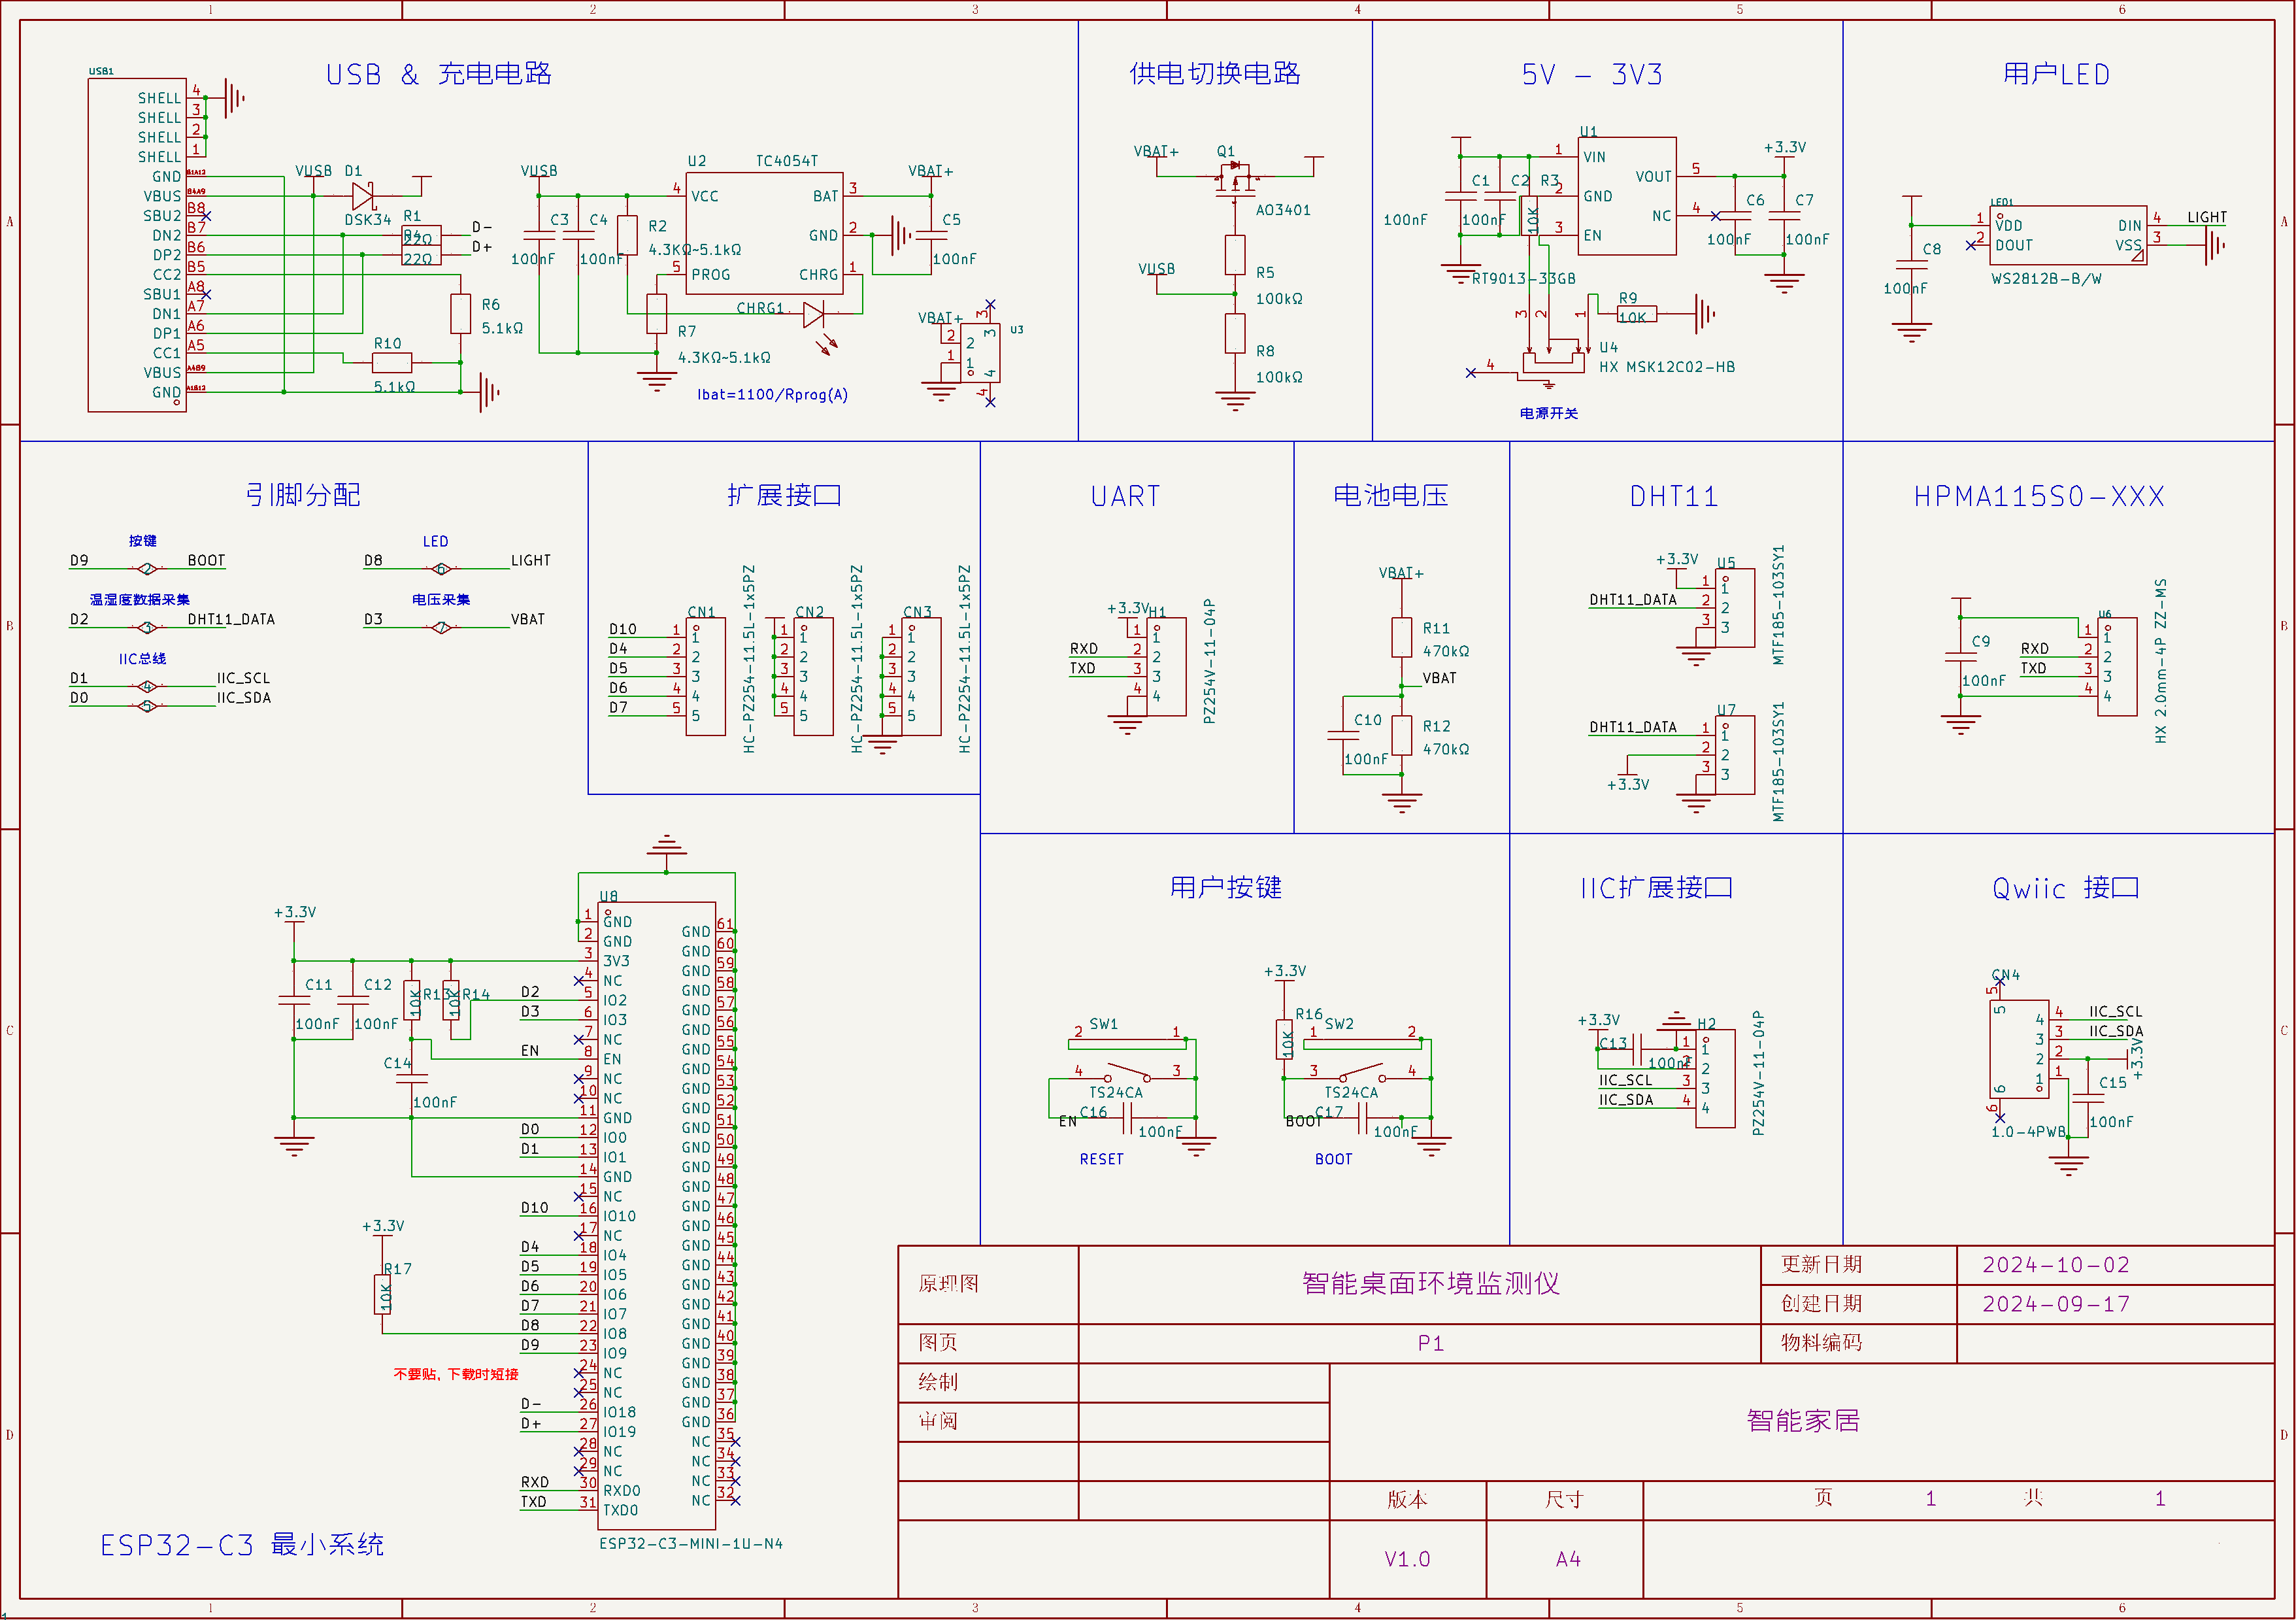
Task: Select the '5V – 3V3' section title
Action: click(1591, 74)
